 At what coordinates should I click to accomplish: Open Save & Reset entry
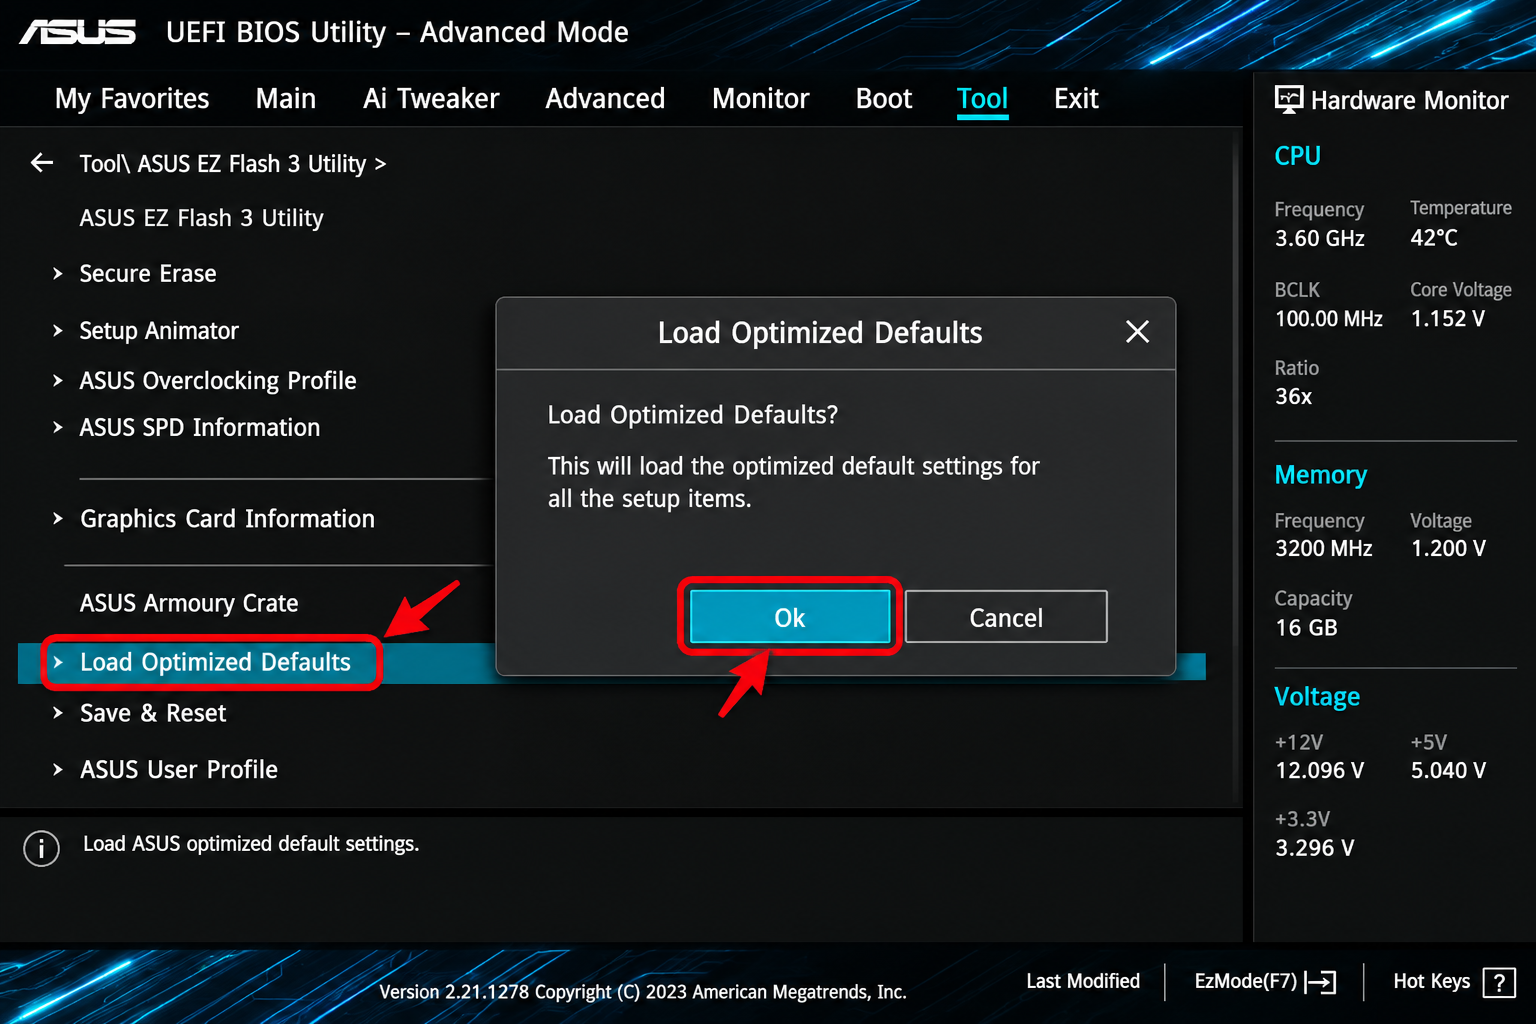[153, 713]
